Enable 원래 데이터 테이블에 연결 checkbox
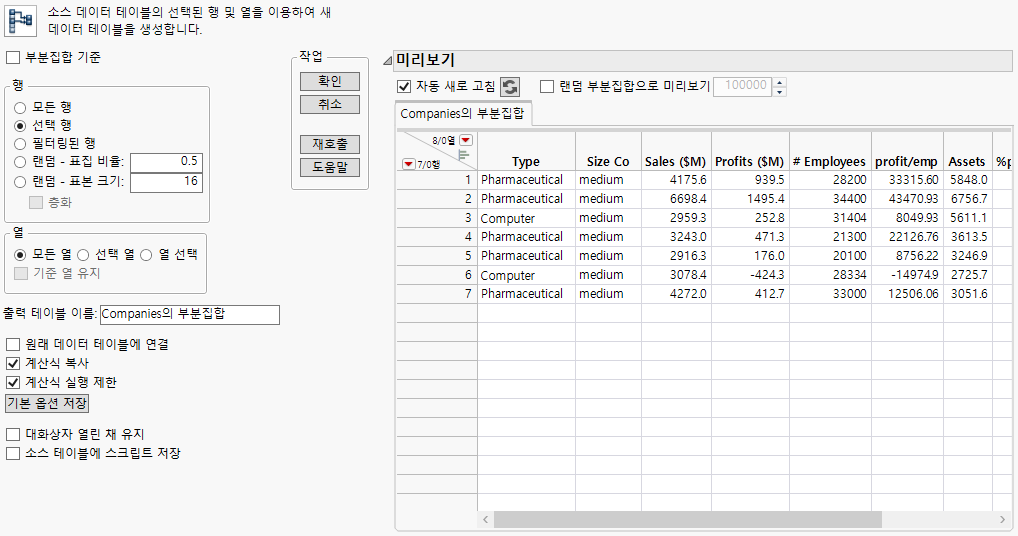Image resolution: width=1018 pixels, height=536 pixels. [x=13, y=345]
